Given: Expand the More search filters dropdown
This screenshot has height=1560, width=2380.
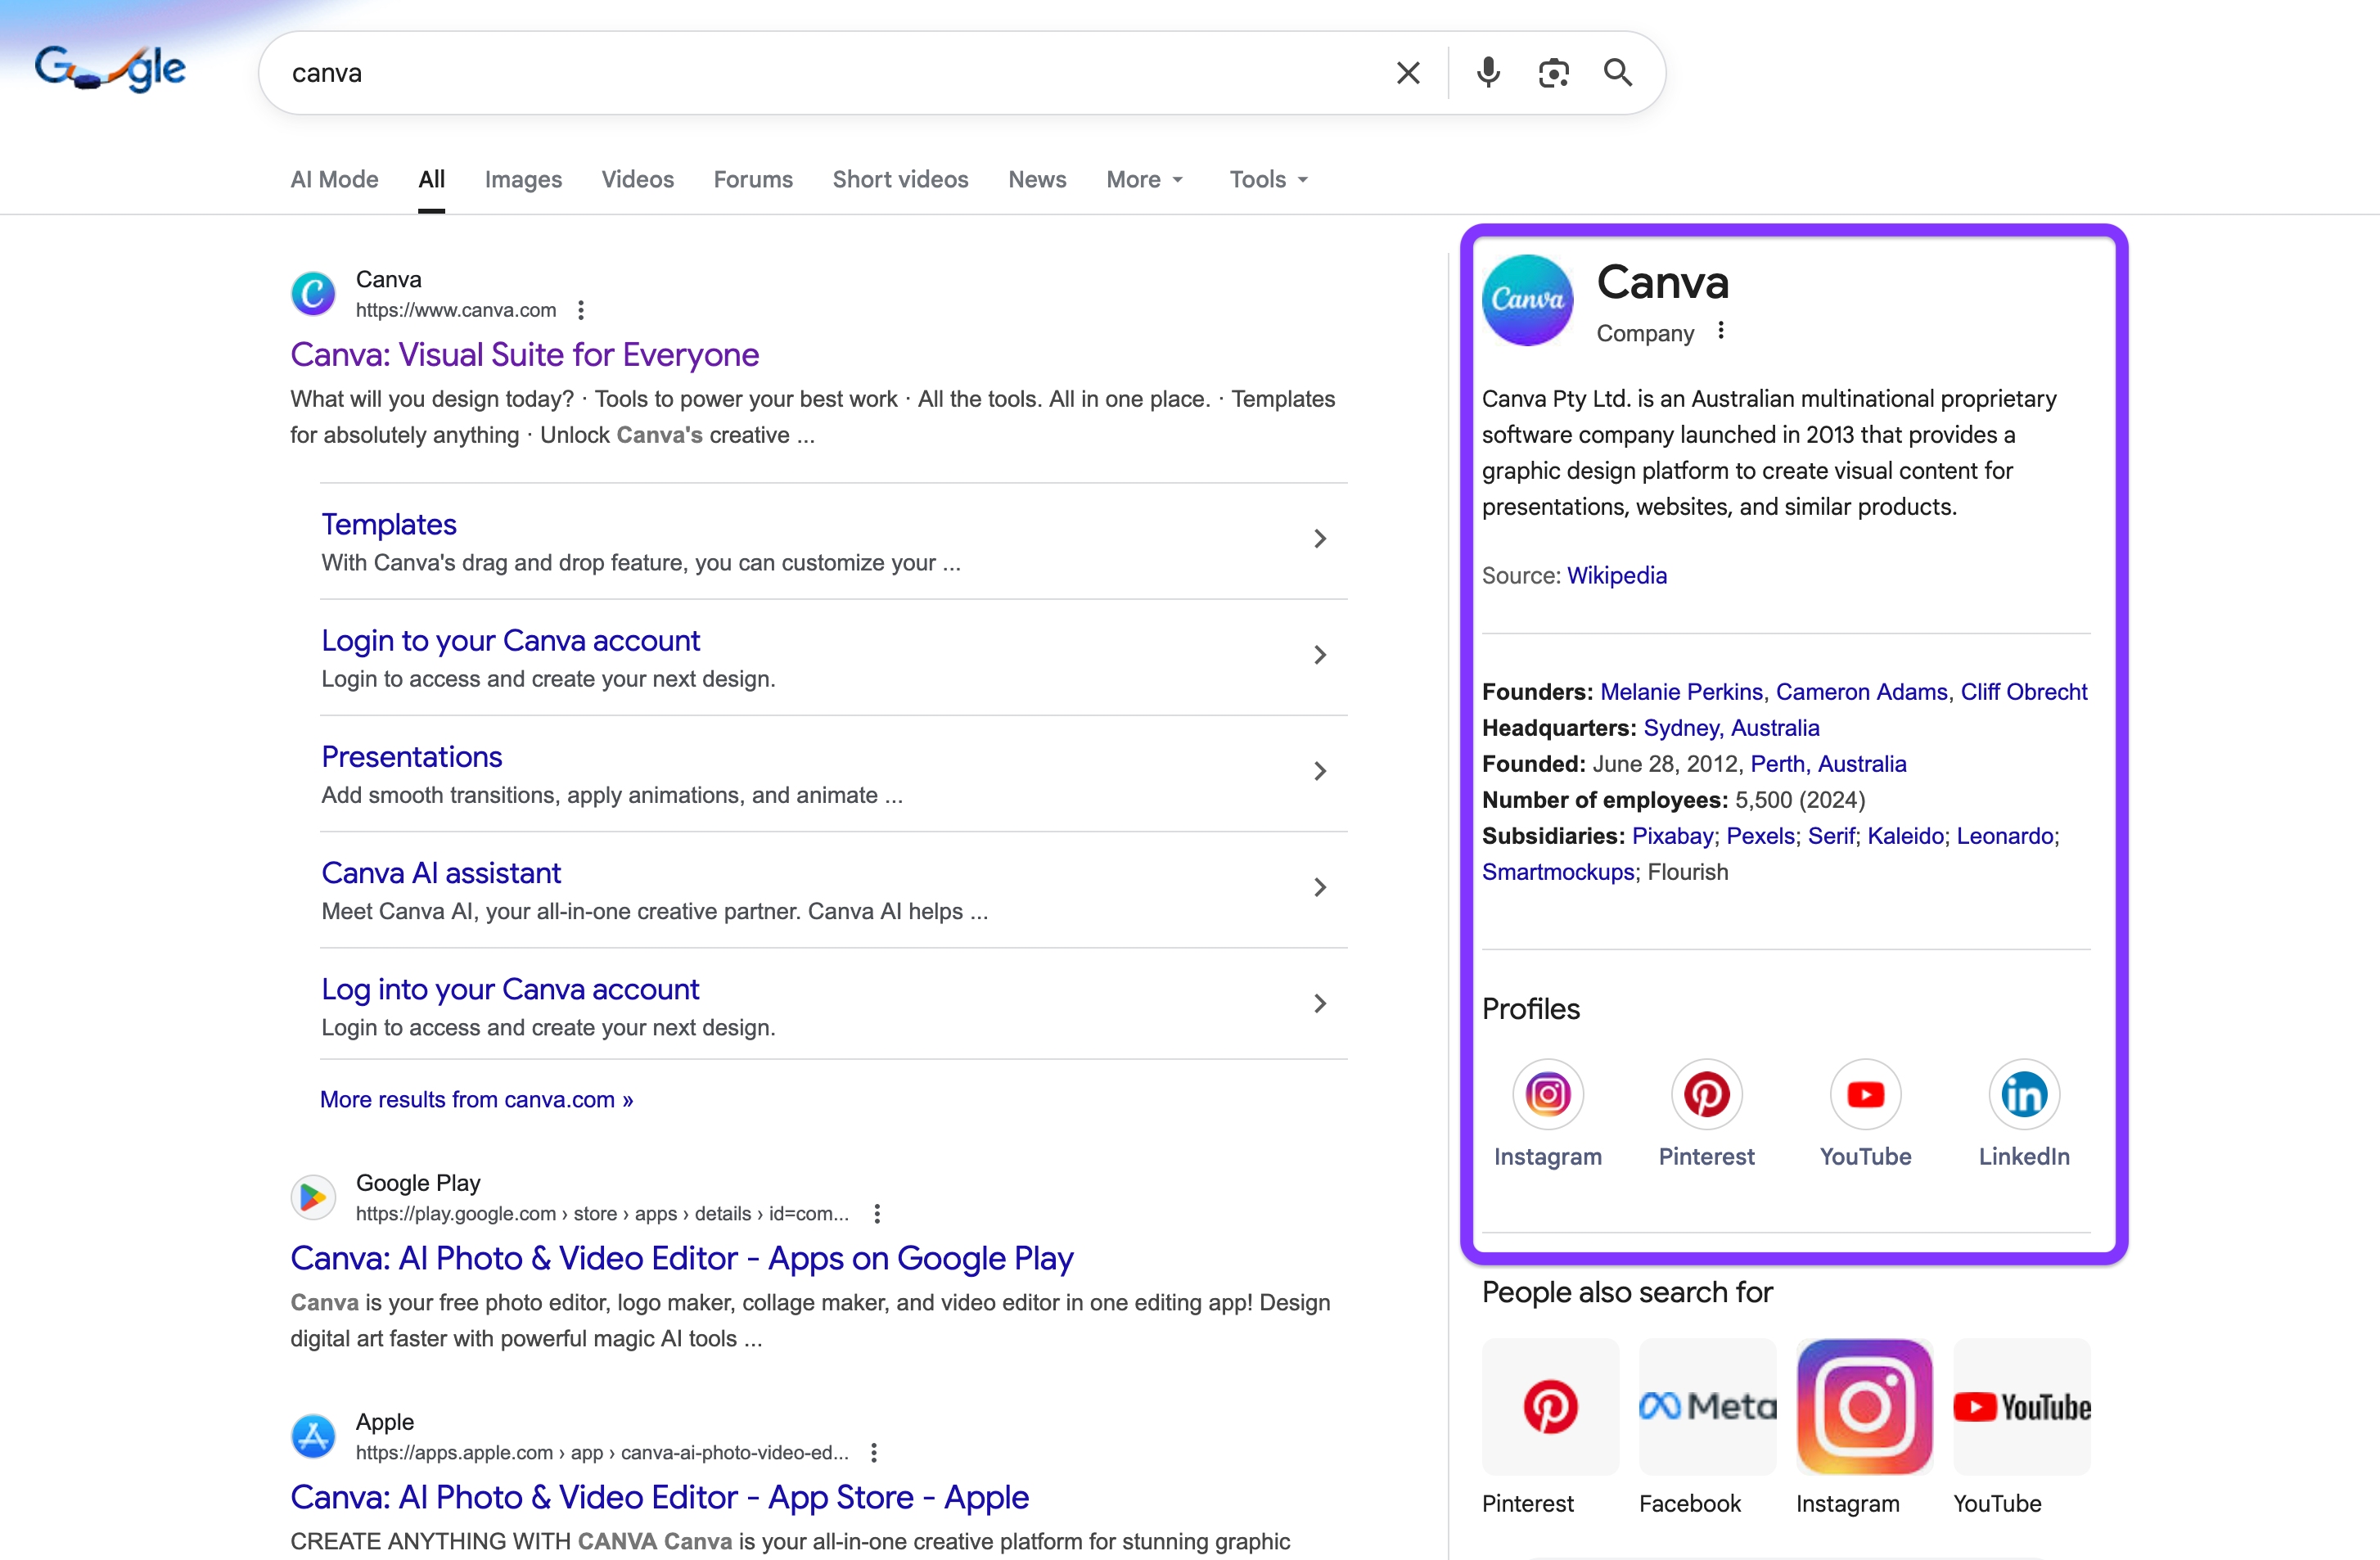Looking at the screenshot, I should click(x=1145, y=180).
